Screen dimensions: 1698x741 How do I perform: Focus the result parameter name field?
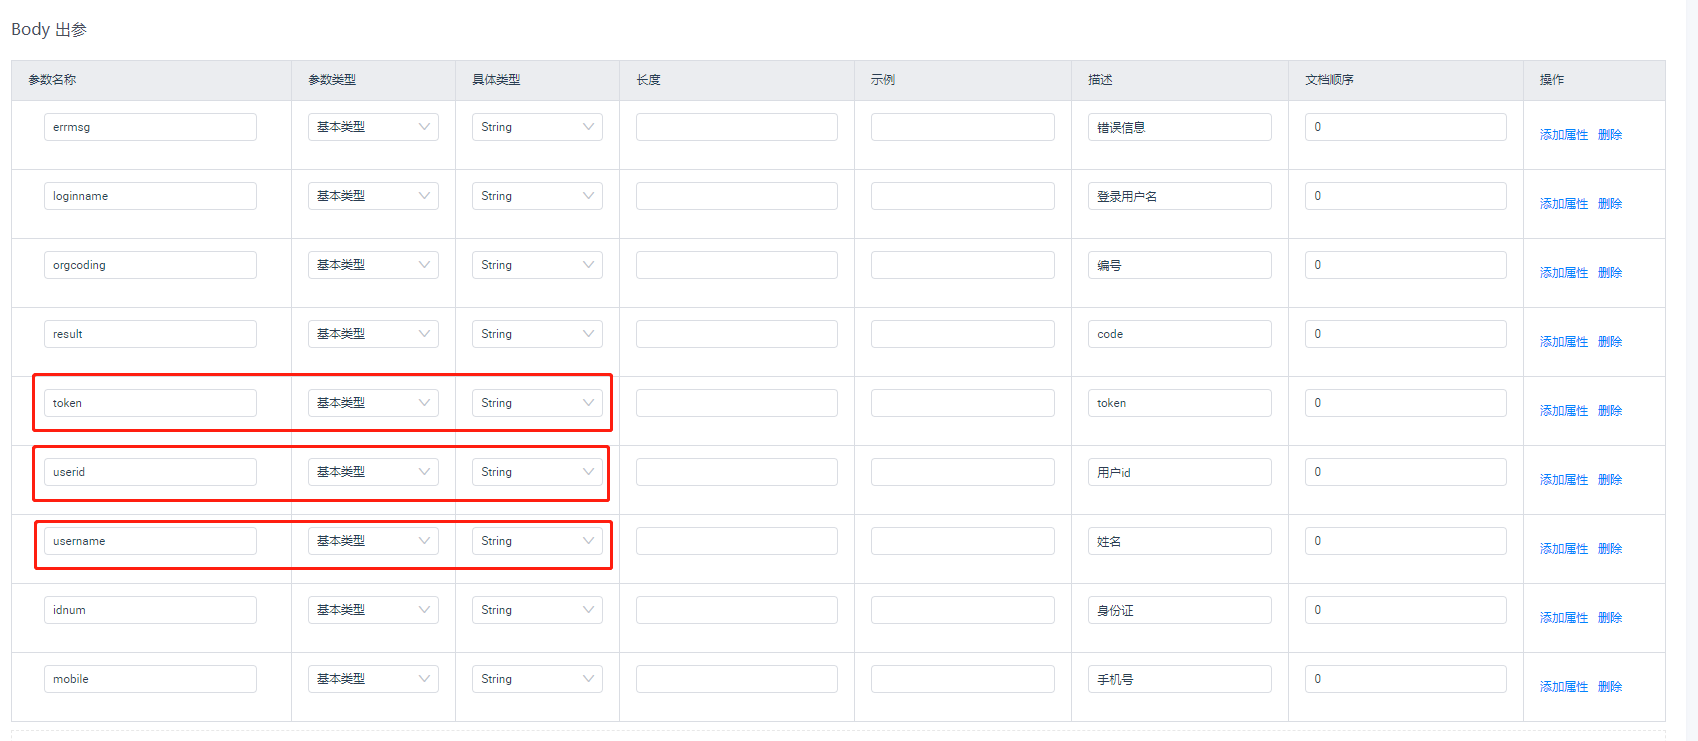click(150, 334)
